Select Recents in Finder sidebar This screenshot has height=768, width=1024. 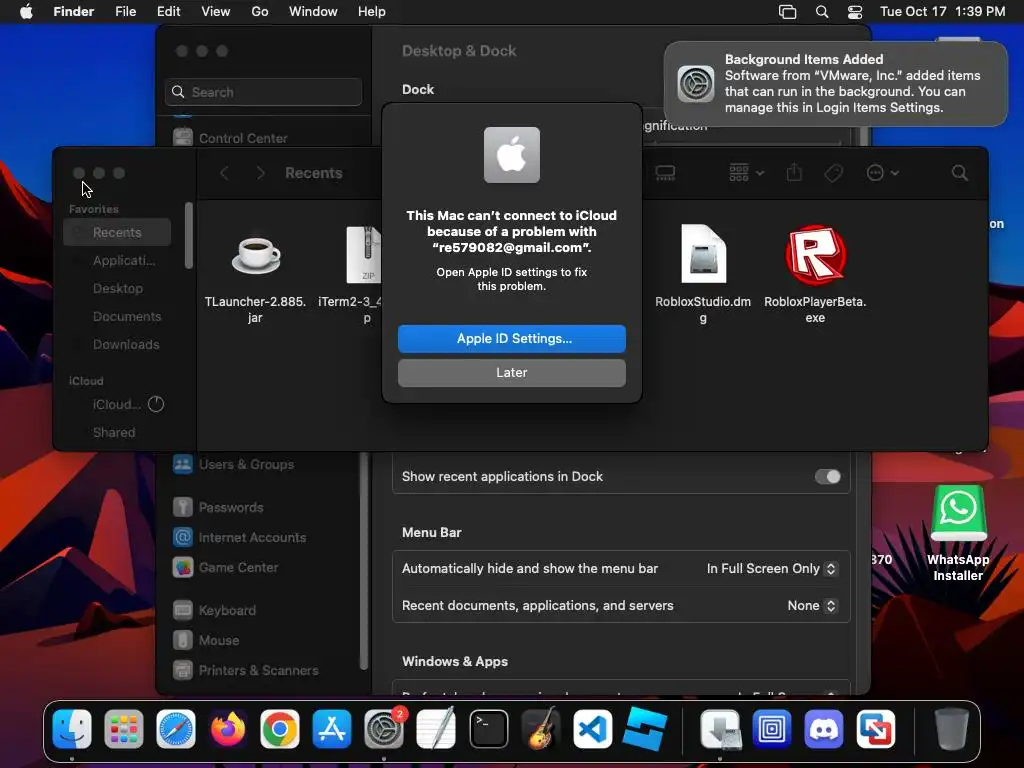point(117,232)
